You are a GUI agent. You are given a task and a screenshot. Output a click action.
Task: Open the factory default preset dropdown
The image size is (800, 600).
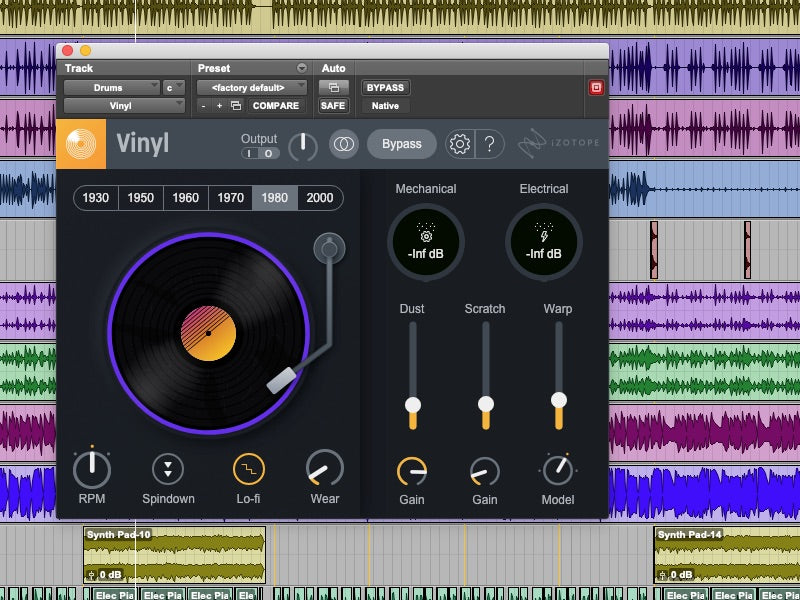click(252, 88)
